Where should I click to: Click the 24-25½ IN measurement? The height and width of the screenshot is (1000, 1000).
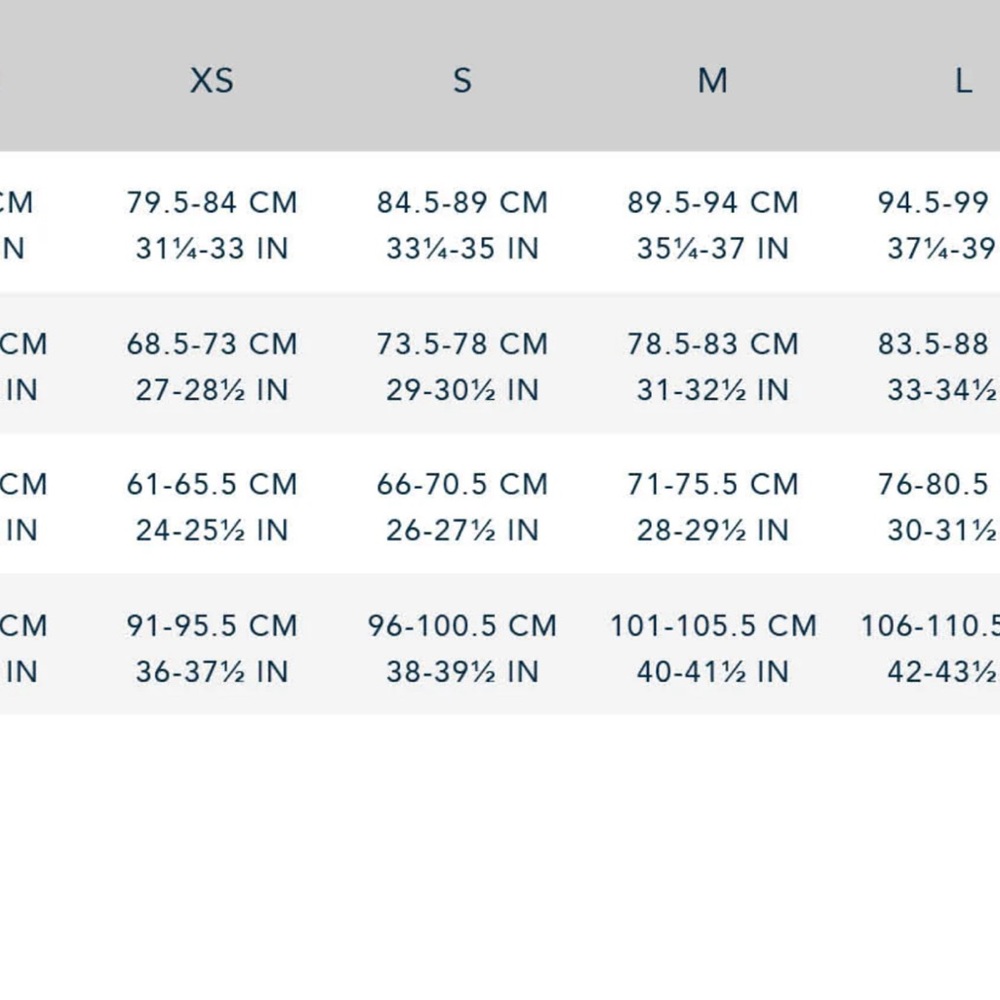tap(212, 531)
